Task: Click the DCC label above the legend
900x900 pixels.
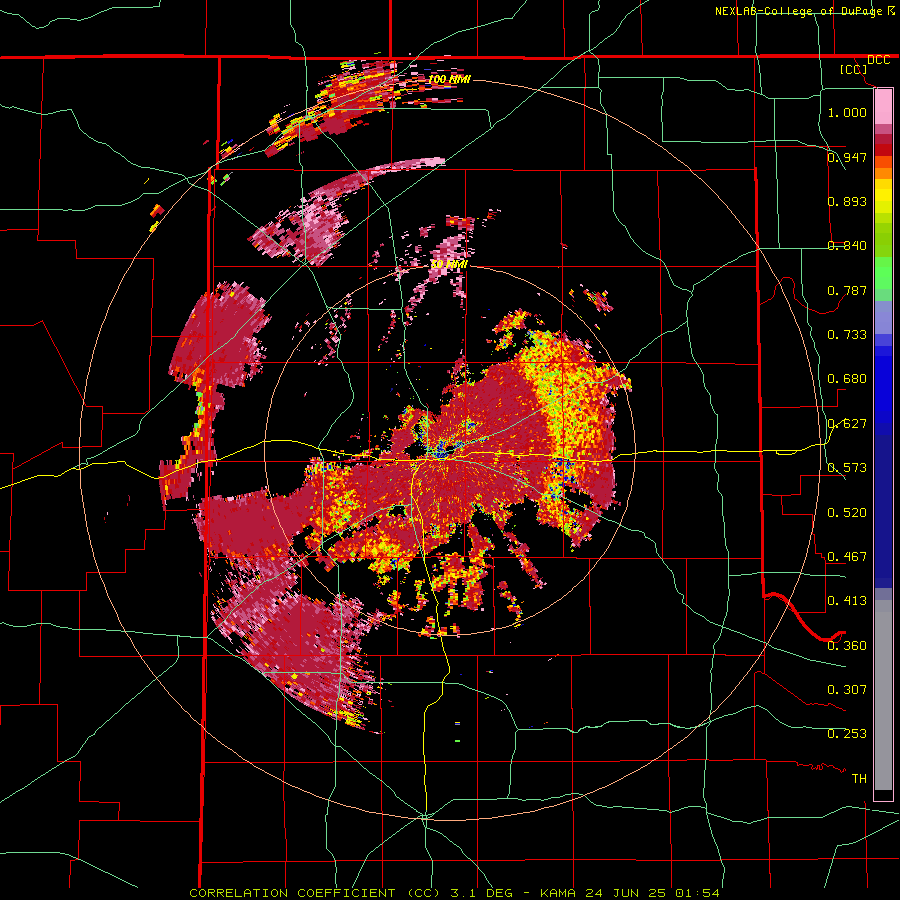Action: tap(878, 60)
